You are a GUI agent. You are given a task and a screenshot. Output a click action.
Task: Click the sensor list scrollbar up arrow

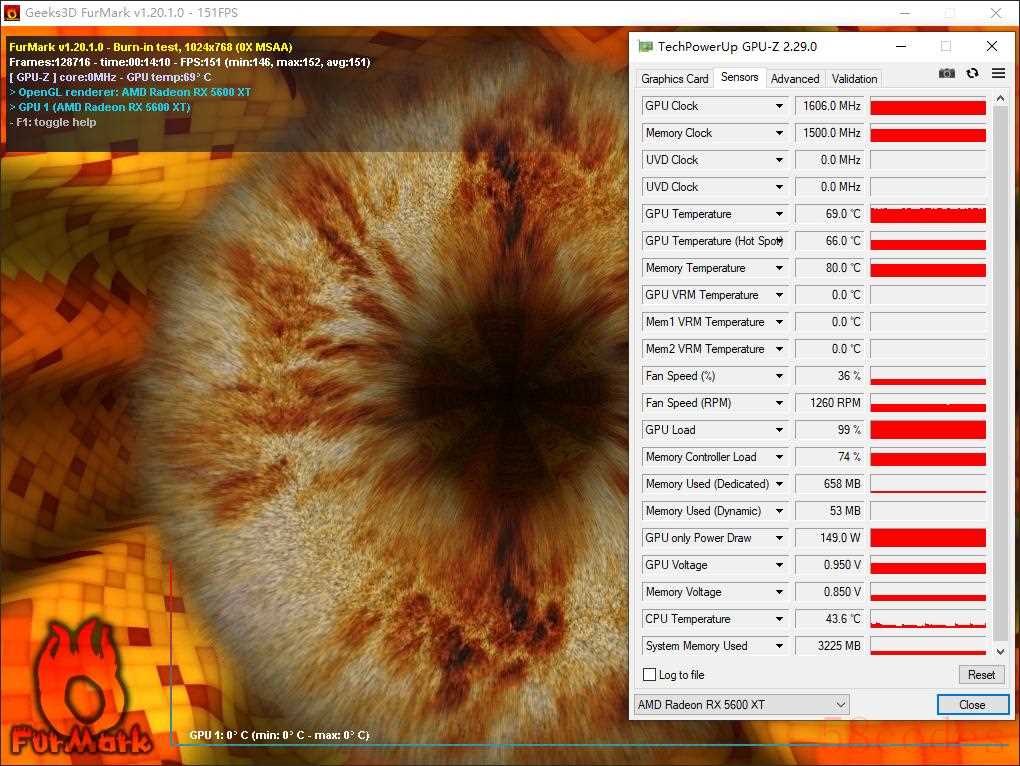click(1000, 99)
